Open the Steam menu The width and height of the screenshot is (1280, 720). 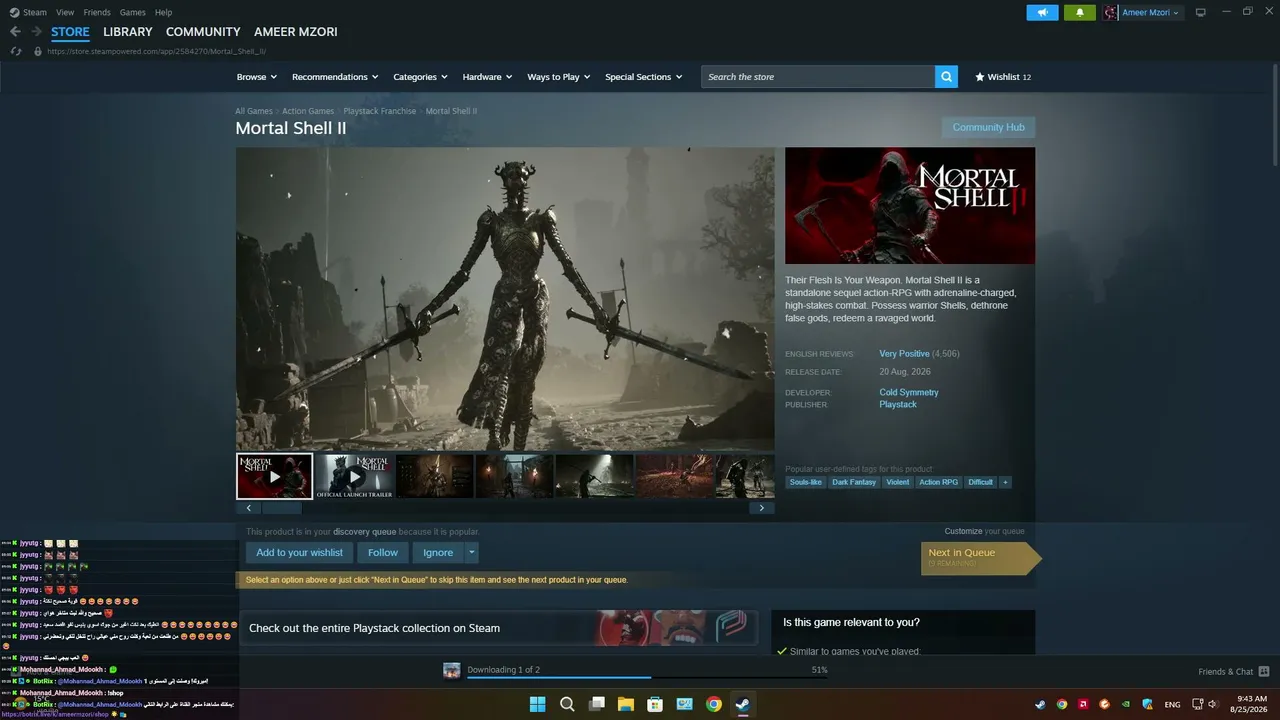35,12
